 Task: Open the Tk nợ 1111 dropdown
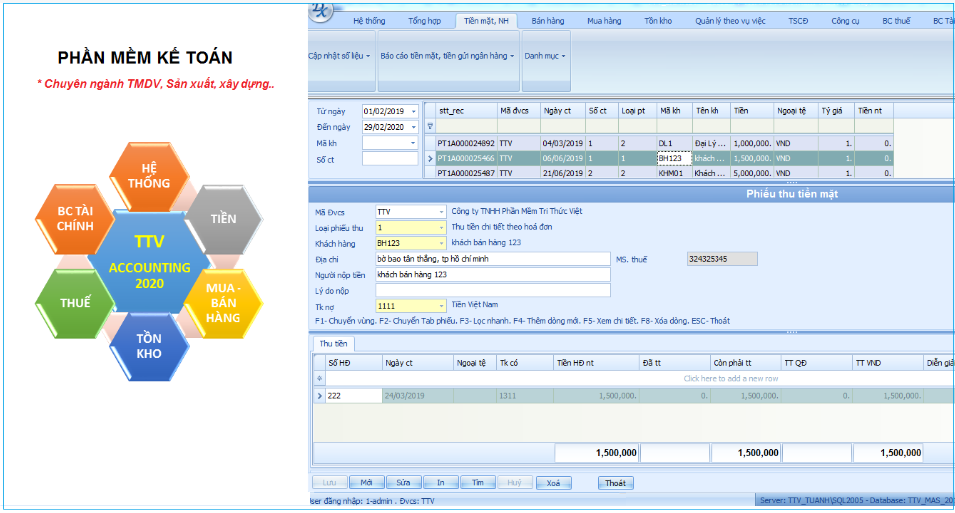point(442,306)
